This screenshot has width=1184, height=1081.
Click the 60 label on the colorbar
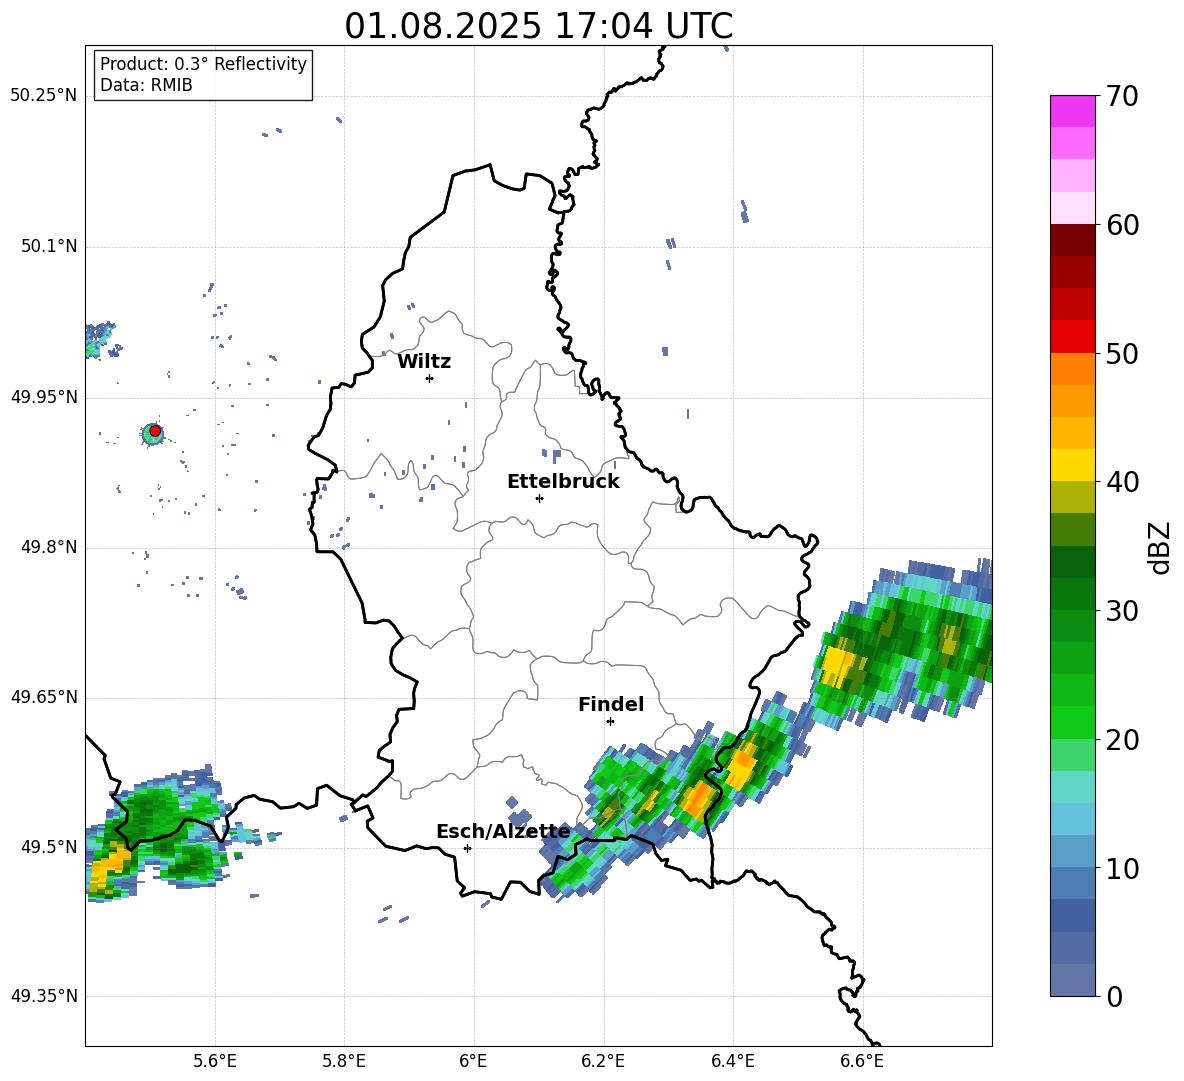click(x=1122, y=225)
